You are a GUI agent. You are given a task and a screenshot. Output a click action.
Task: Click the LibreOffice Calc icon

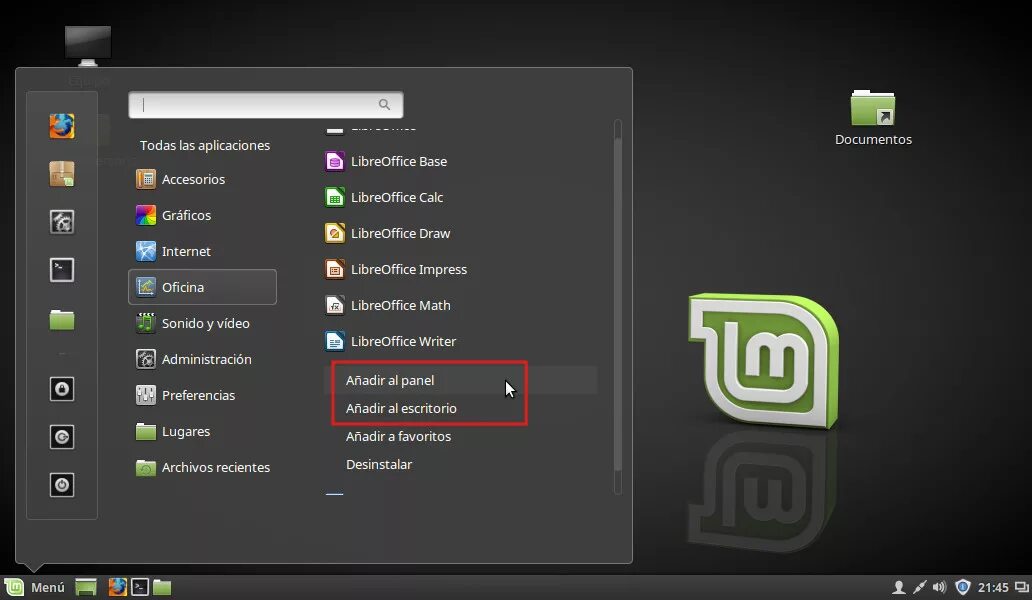coord(334,197)
